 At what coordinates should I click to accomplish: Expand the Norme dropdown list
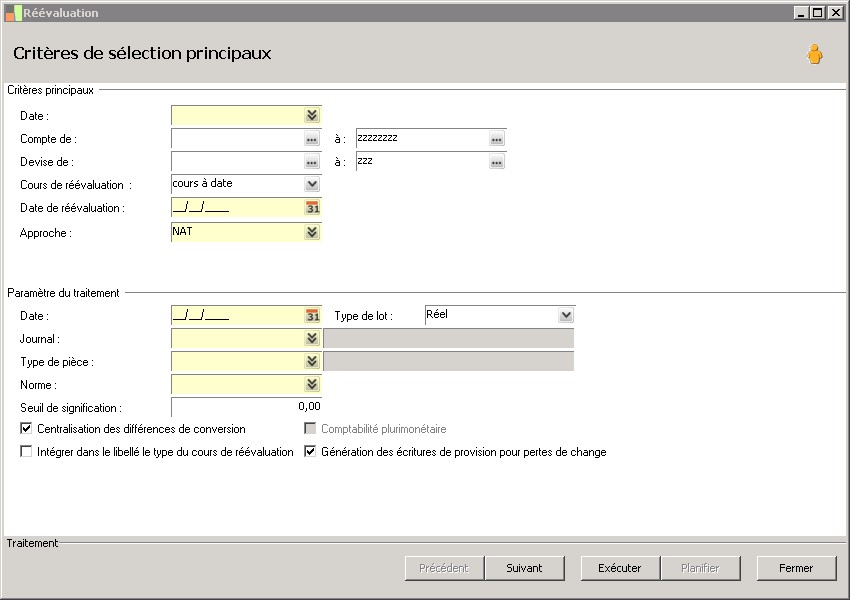pyautogui.click(x=312, y=385)
